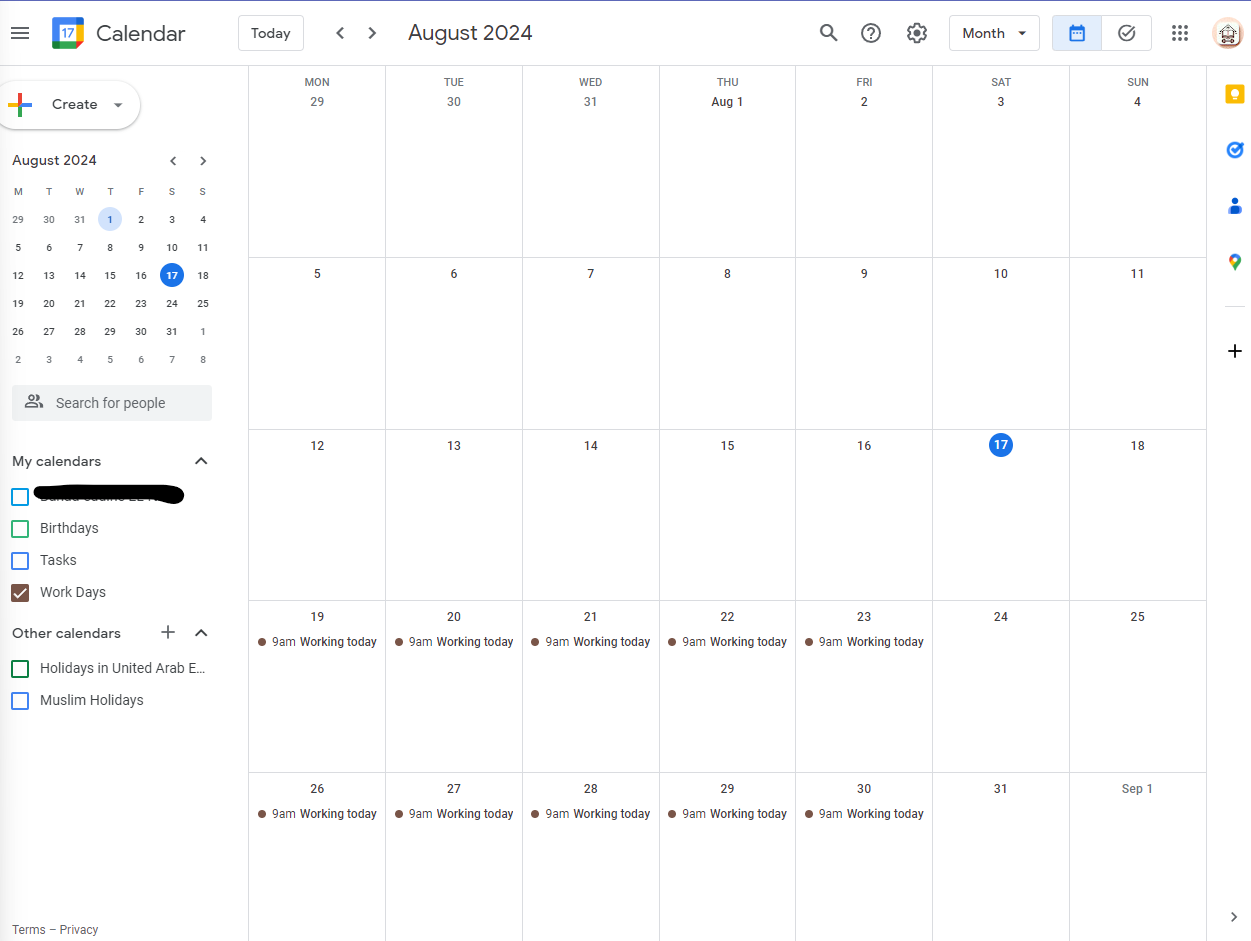1251x941 pixels.
Task: Switch to Calendar view icon
Action: pos(1077,33)
